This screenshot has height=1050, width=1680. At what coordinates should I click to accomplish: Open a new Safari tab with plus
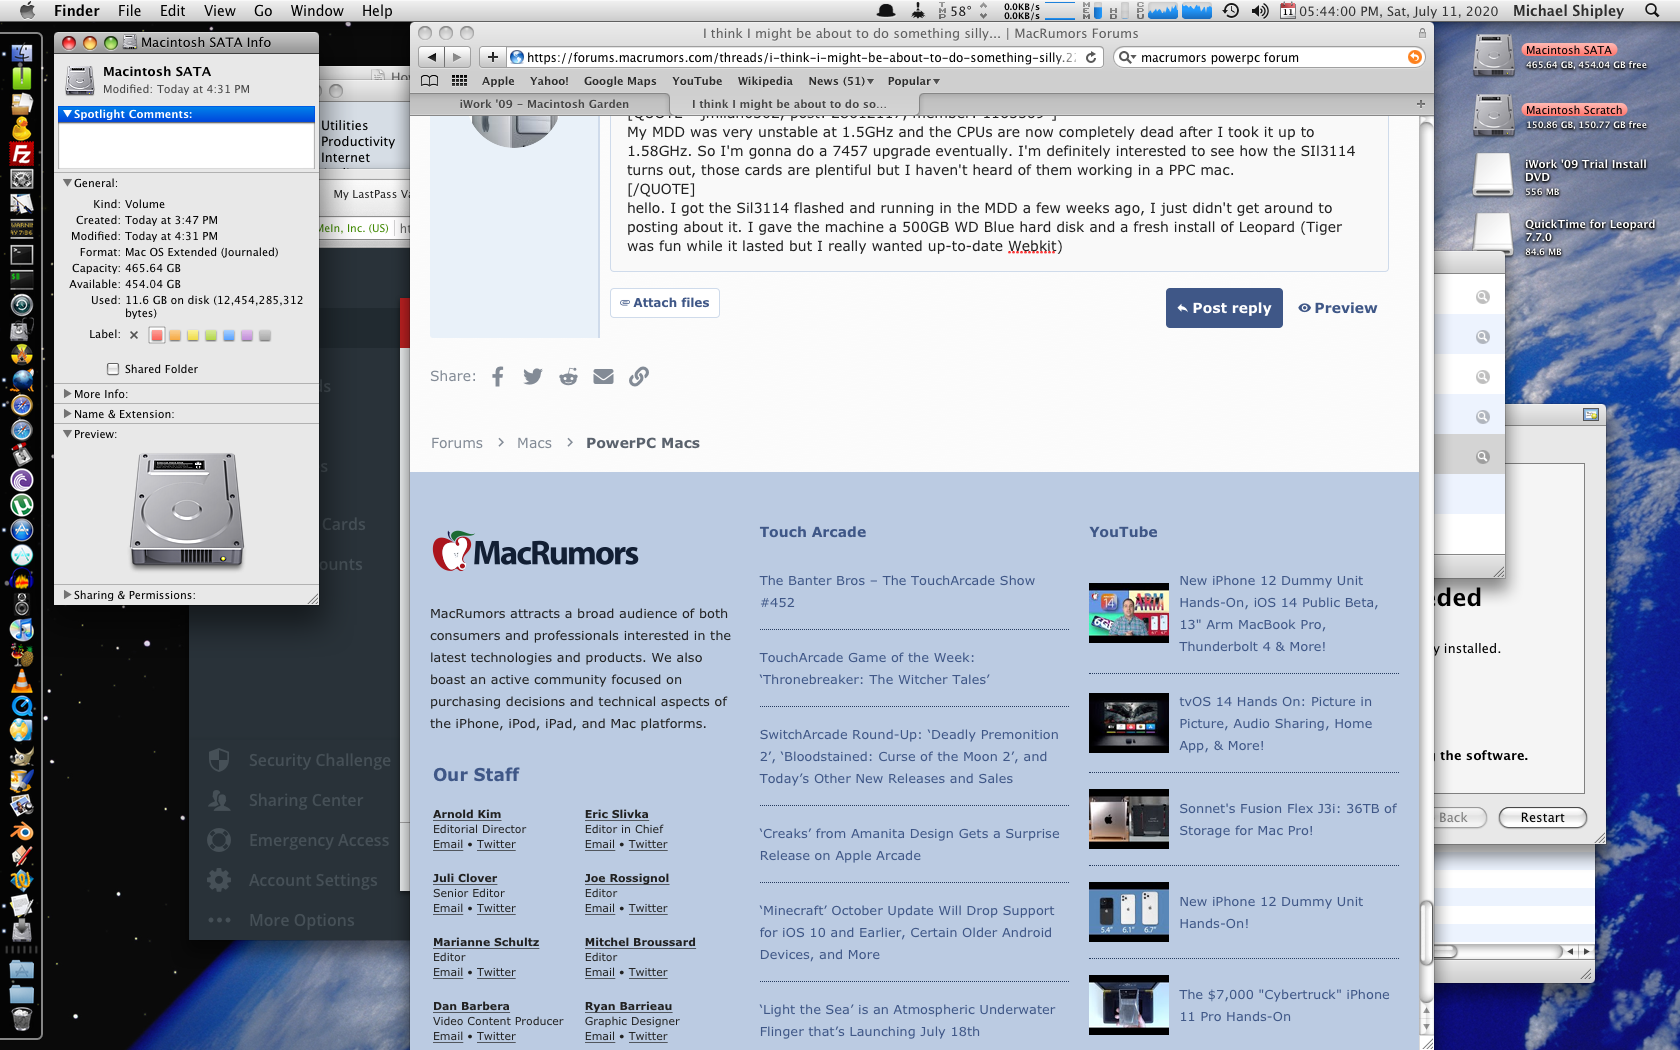pos(1420,104)
